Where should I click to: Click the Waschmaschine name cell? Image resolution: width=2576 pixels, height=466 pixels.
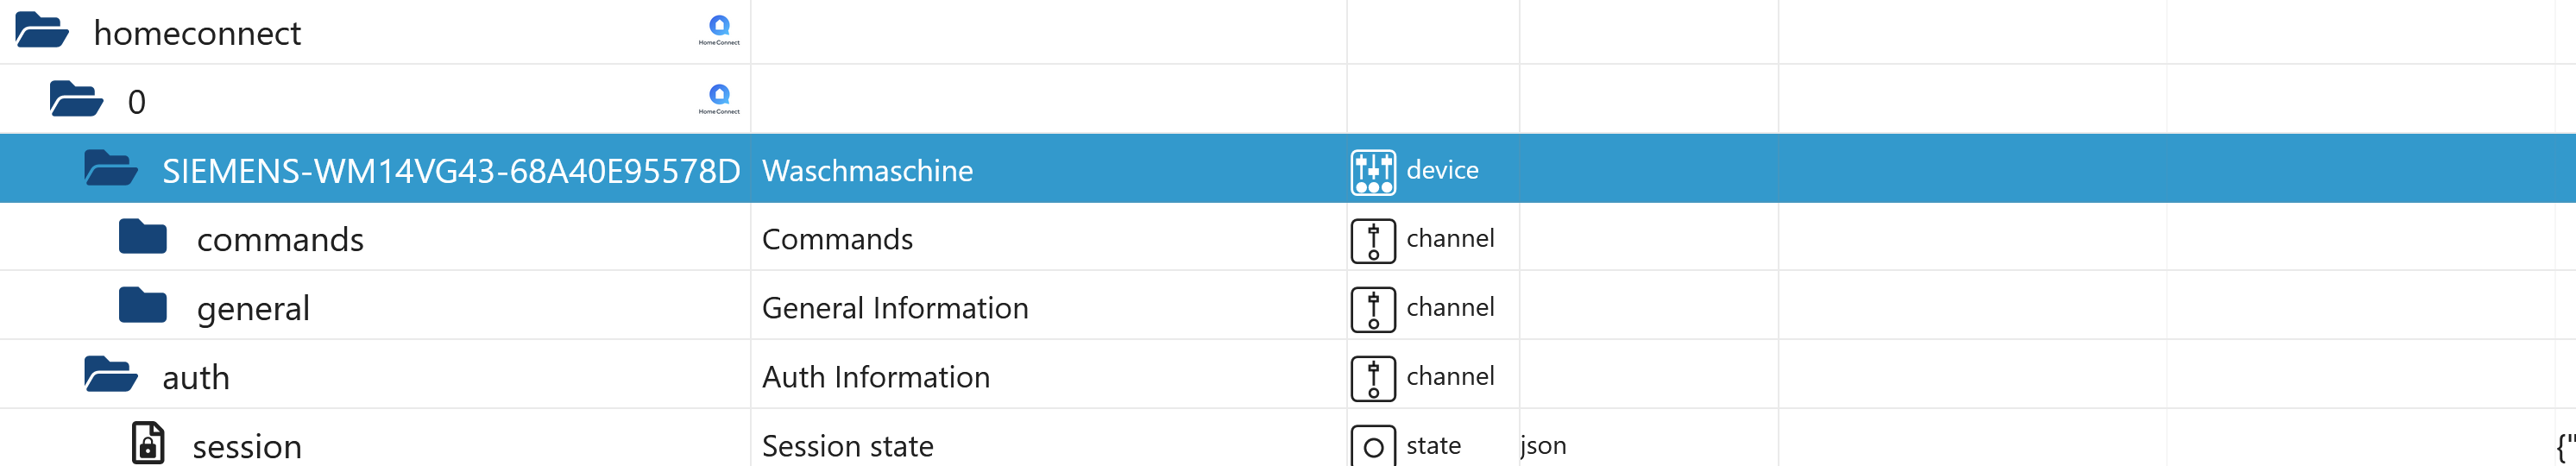(x=867, y=171)
